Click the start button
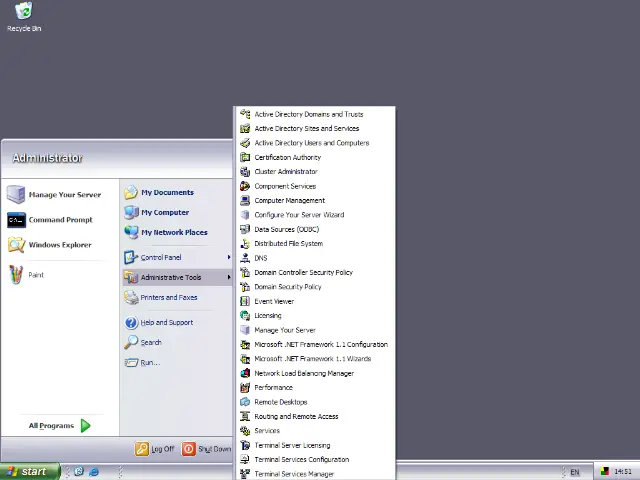640x480 pixels. pyautogui.click(x=29, y=471)
